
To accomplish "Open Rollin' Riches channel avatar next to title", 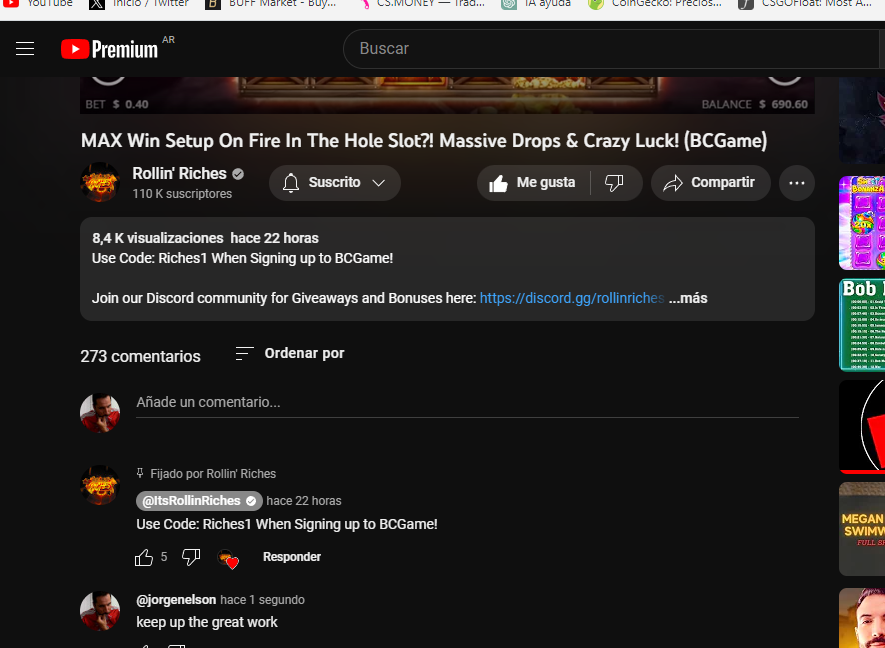I will tap(100, 182).
